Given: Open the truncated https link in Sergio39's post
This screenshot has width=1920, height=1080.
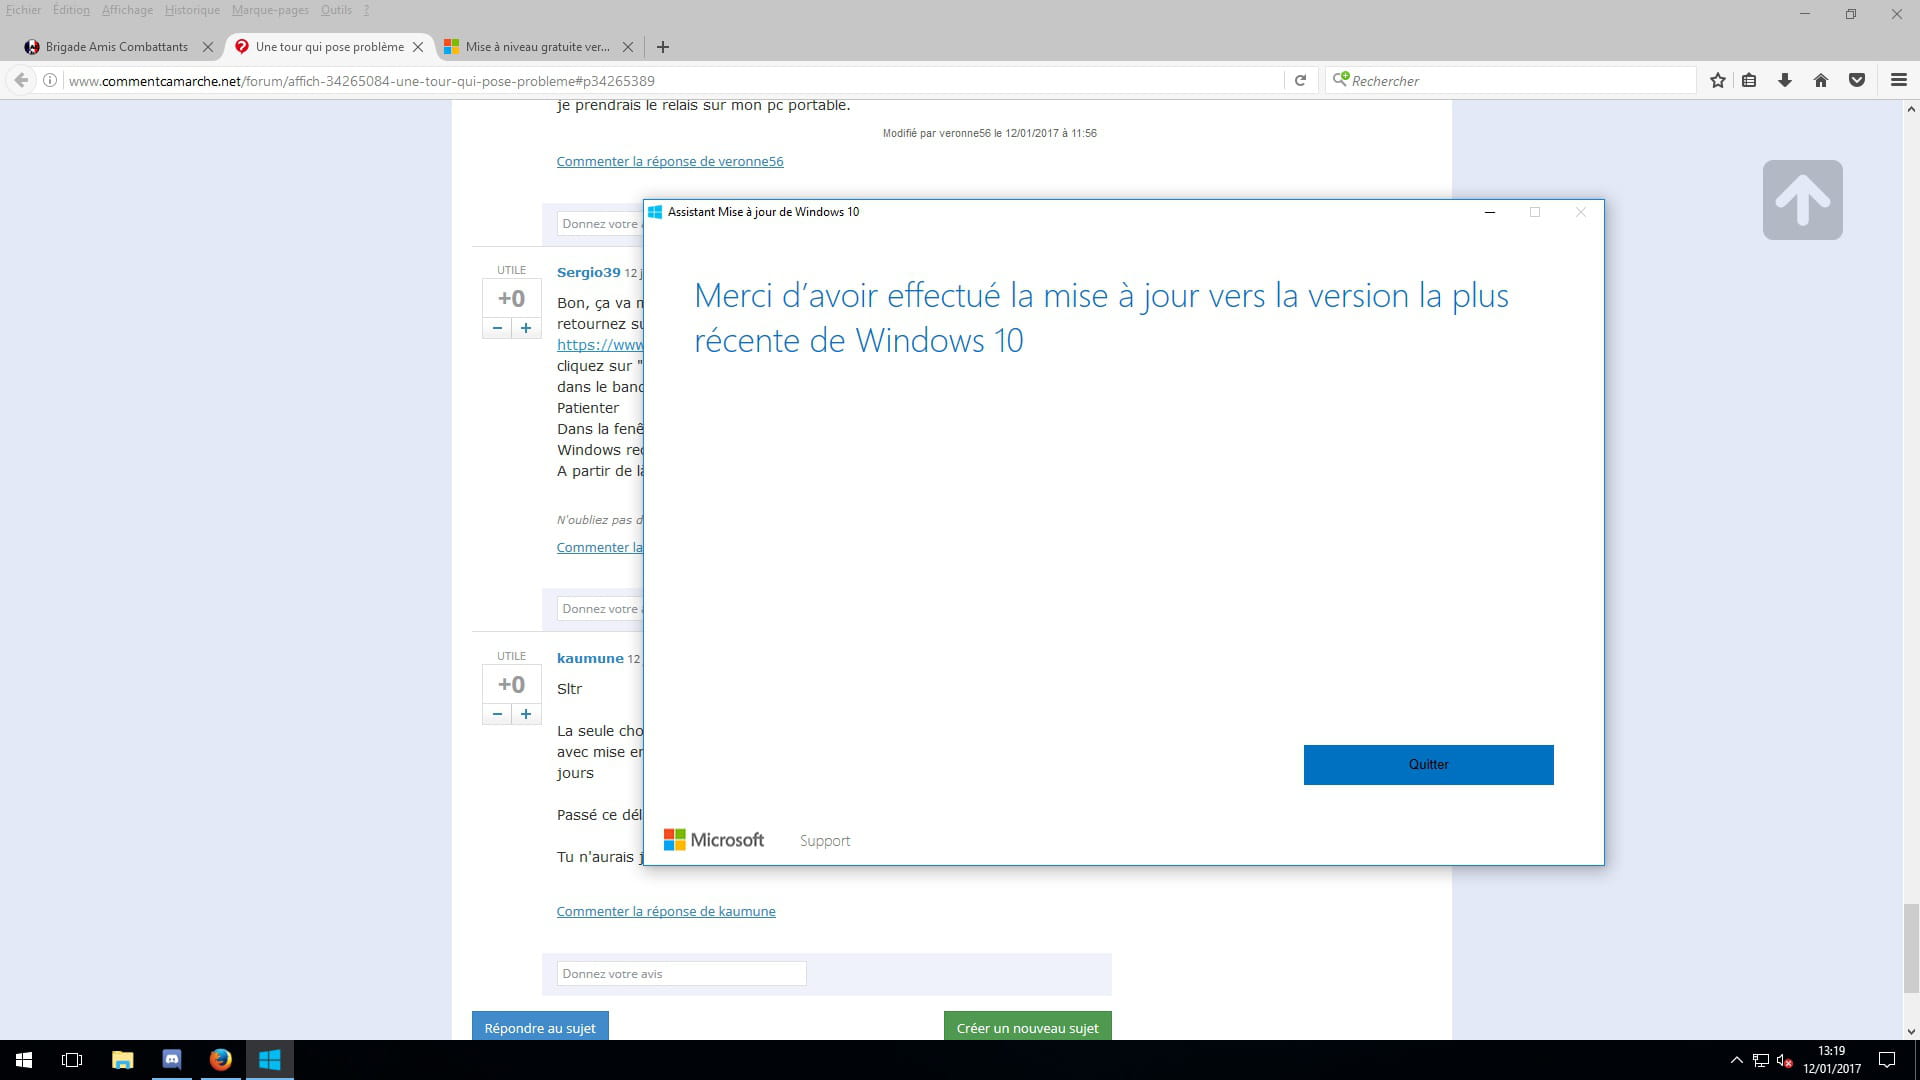Looking at the screenshot, I should 600,345.
